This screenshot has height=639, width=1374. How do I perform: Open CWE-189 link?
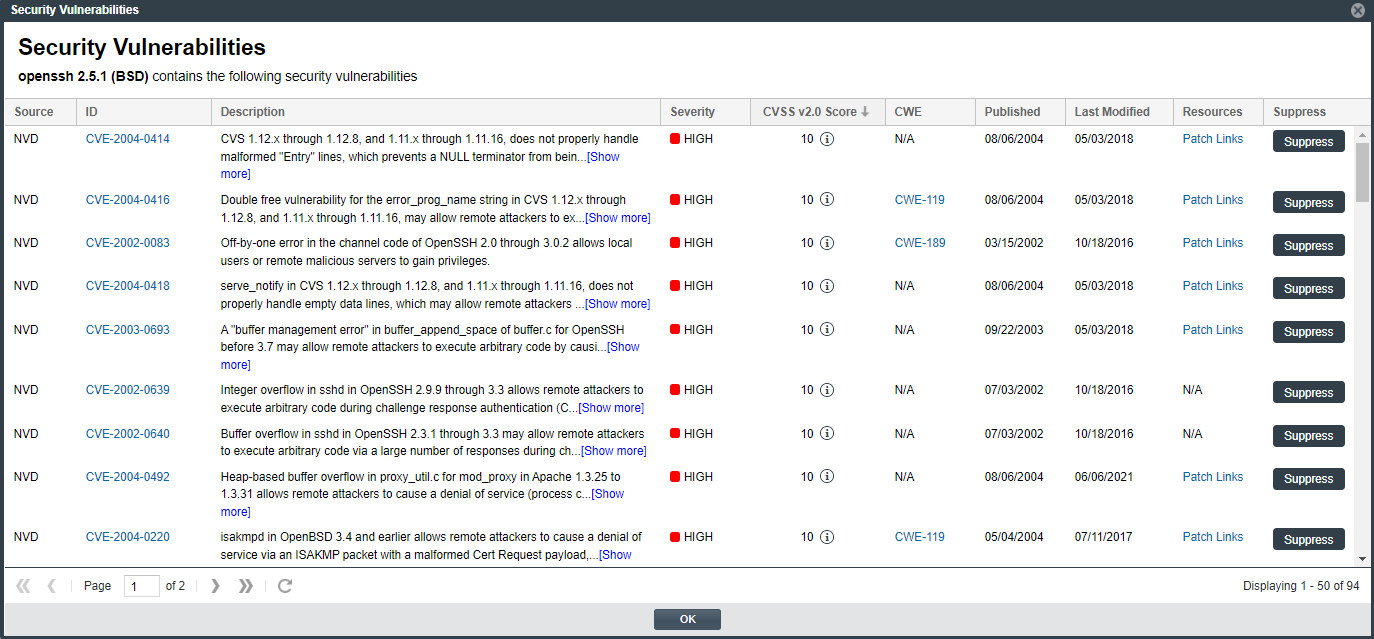pos(920,243)
